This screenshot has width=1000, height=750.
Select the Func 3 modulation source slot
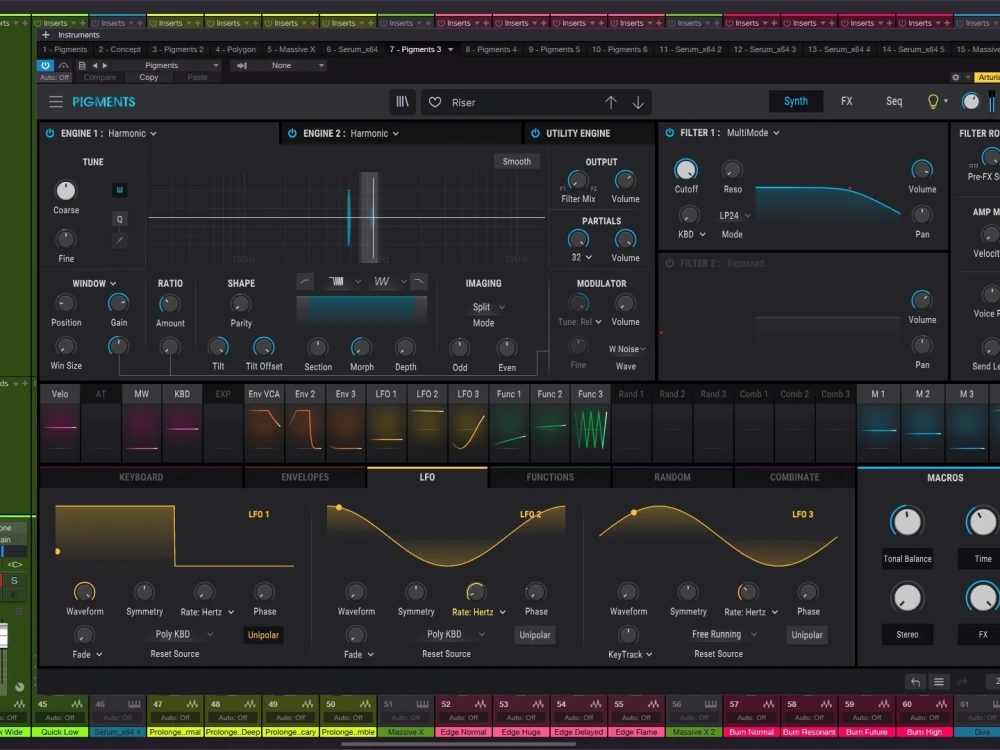(x=591, y=423)
